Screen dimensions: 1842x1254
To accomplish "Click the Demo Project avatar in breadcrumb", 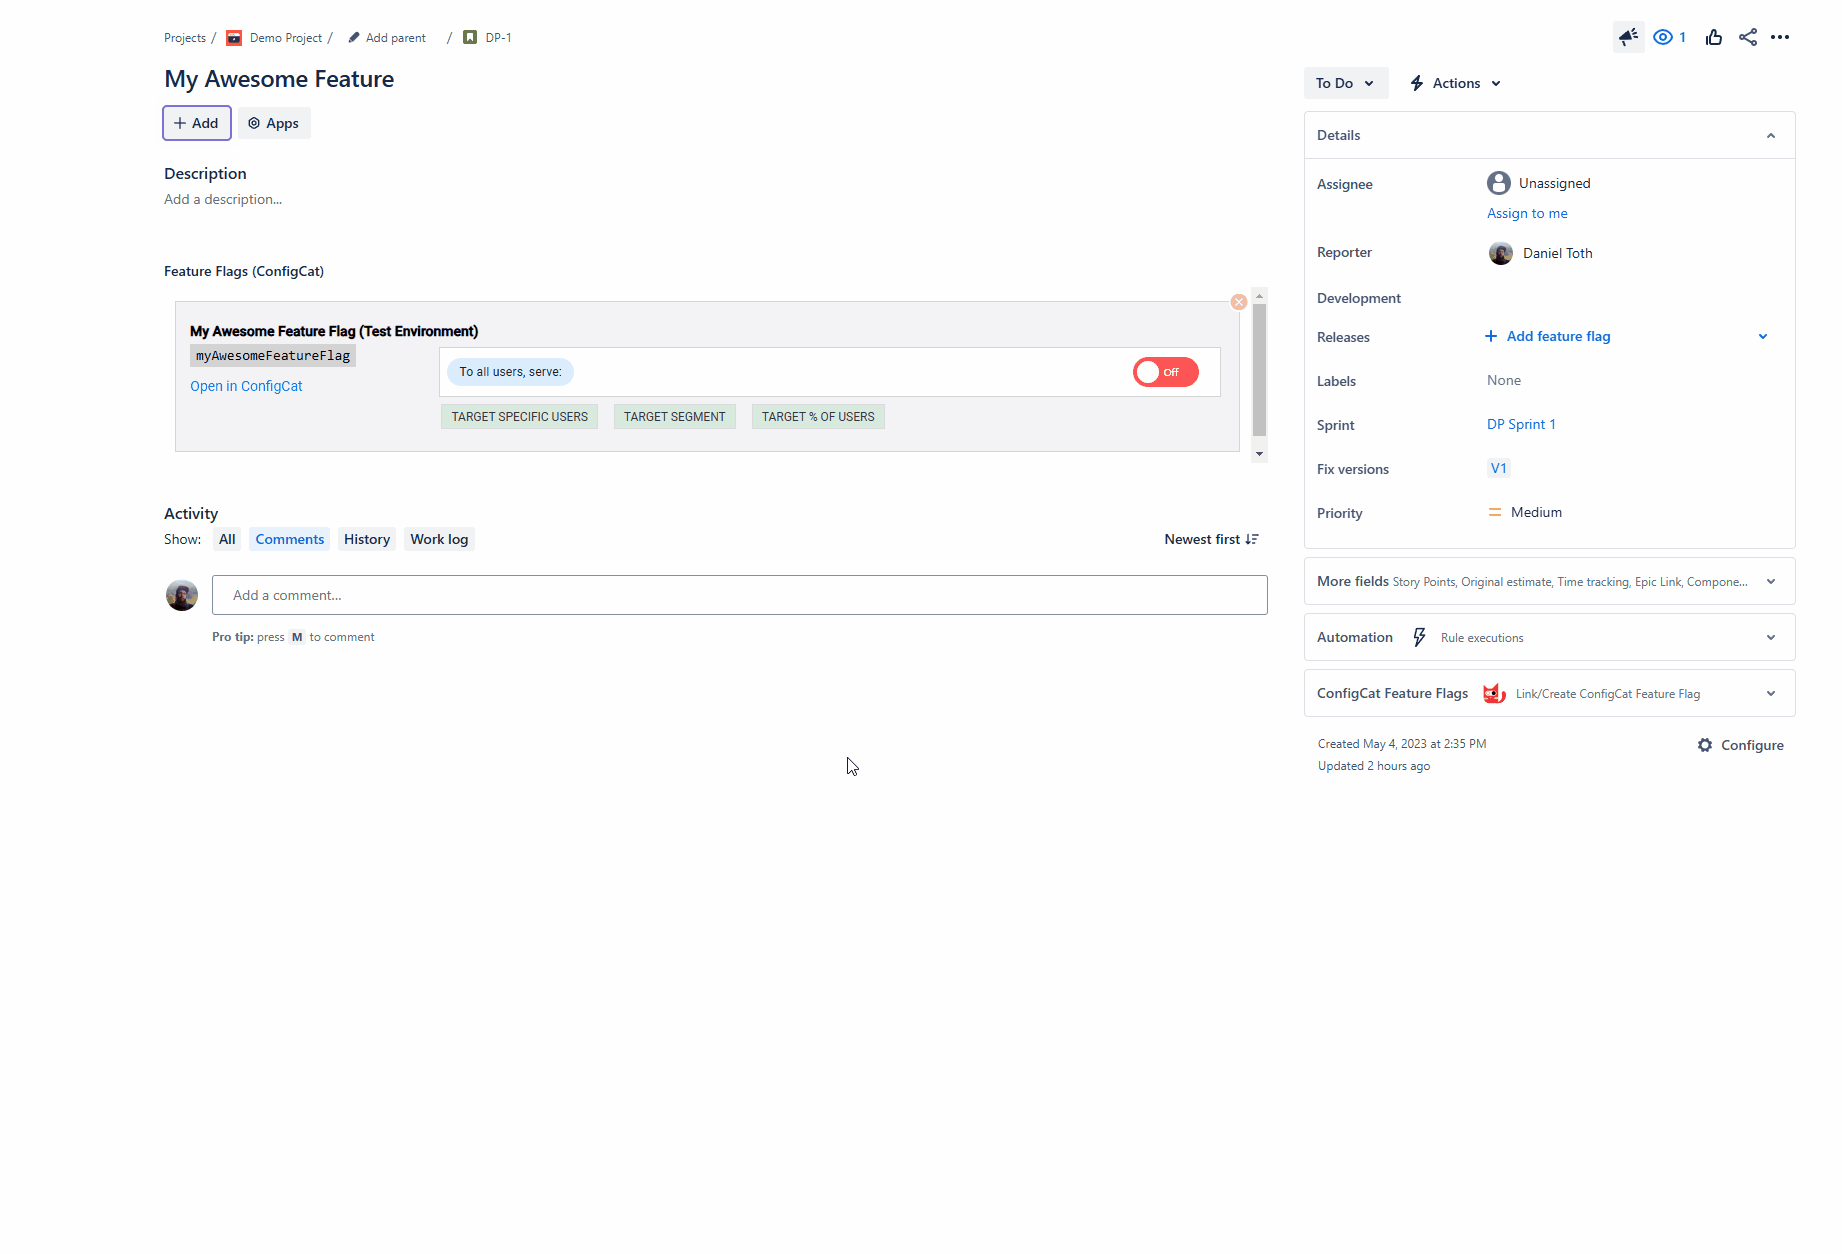I will [233, 37].
